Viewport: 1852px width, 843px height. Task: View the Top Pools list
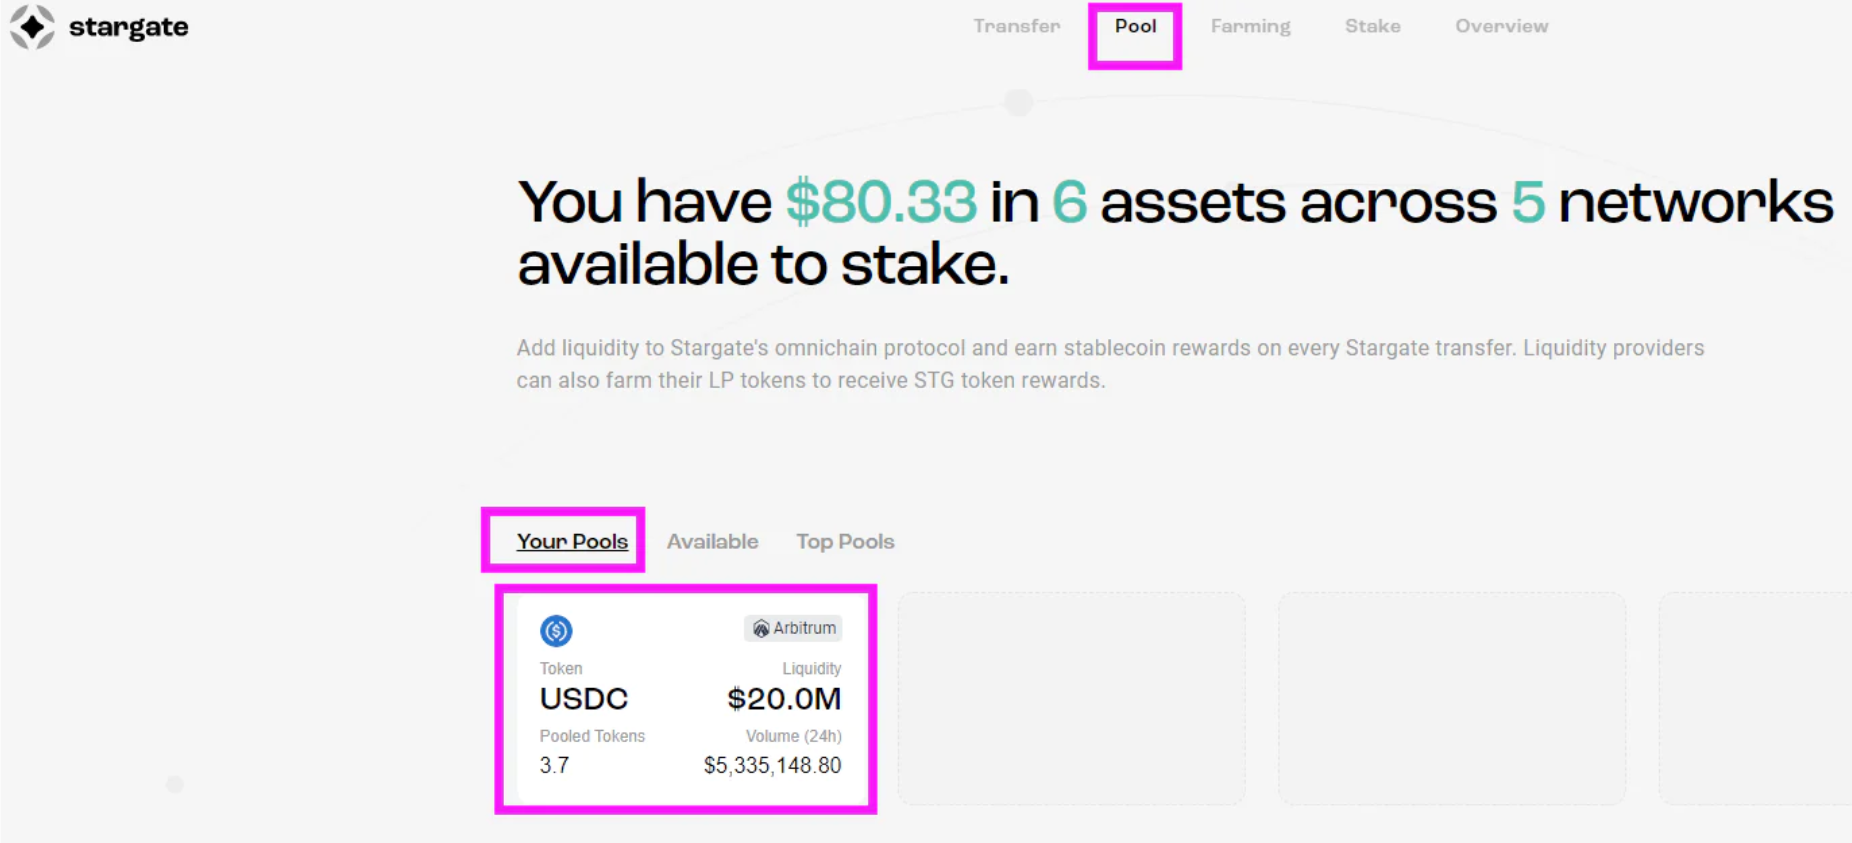[x=845, y=541]
